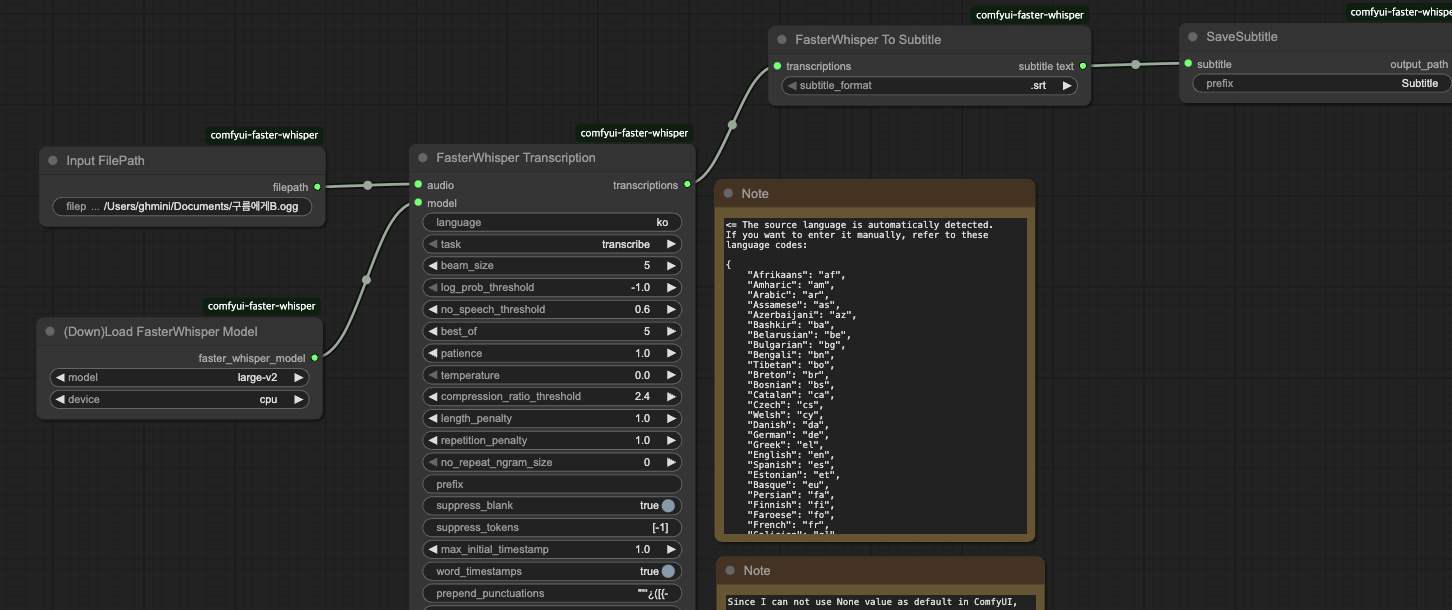Increase patience value with right arrow
The height and width of the screenshot is (610, 1452).
[671, 353]
